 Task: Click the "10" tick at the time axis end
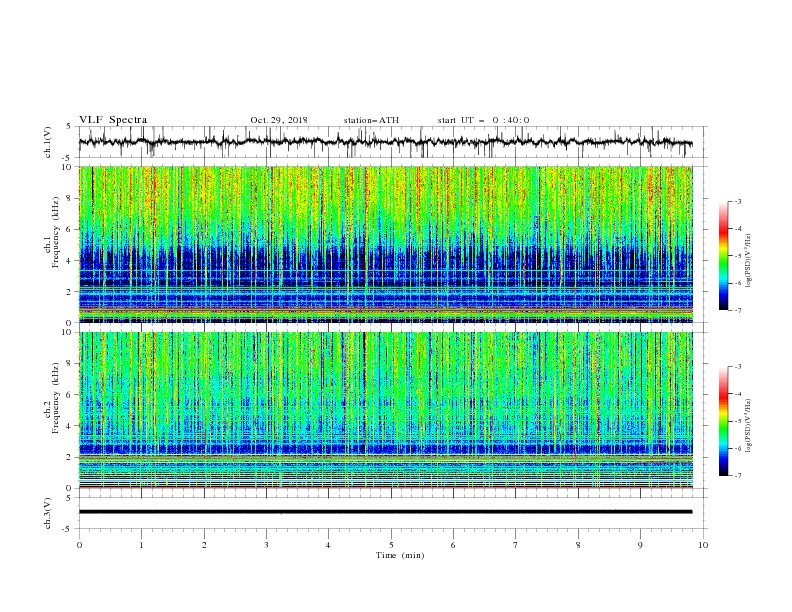click(x=703, y=545)
